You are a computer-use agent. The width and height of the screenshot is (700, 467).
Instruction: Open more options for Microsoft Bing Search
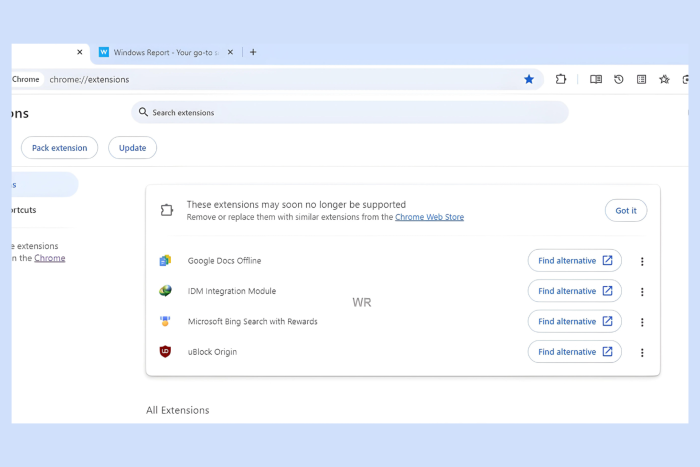pos(642,322)
